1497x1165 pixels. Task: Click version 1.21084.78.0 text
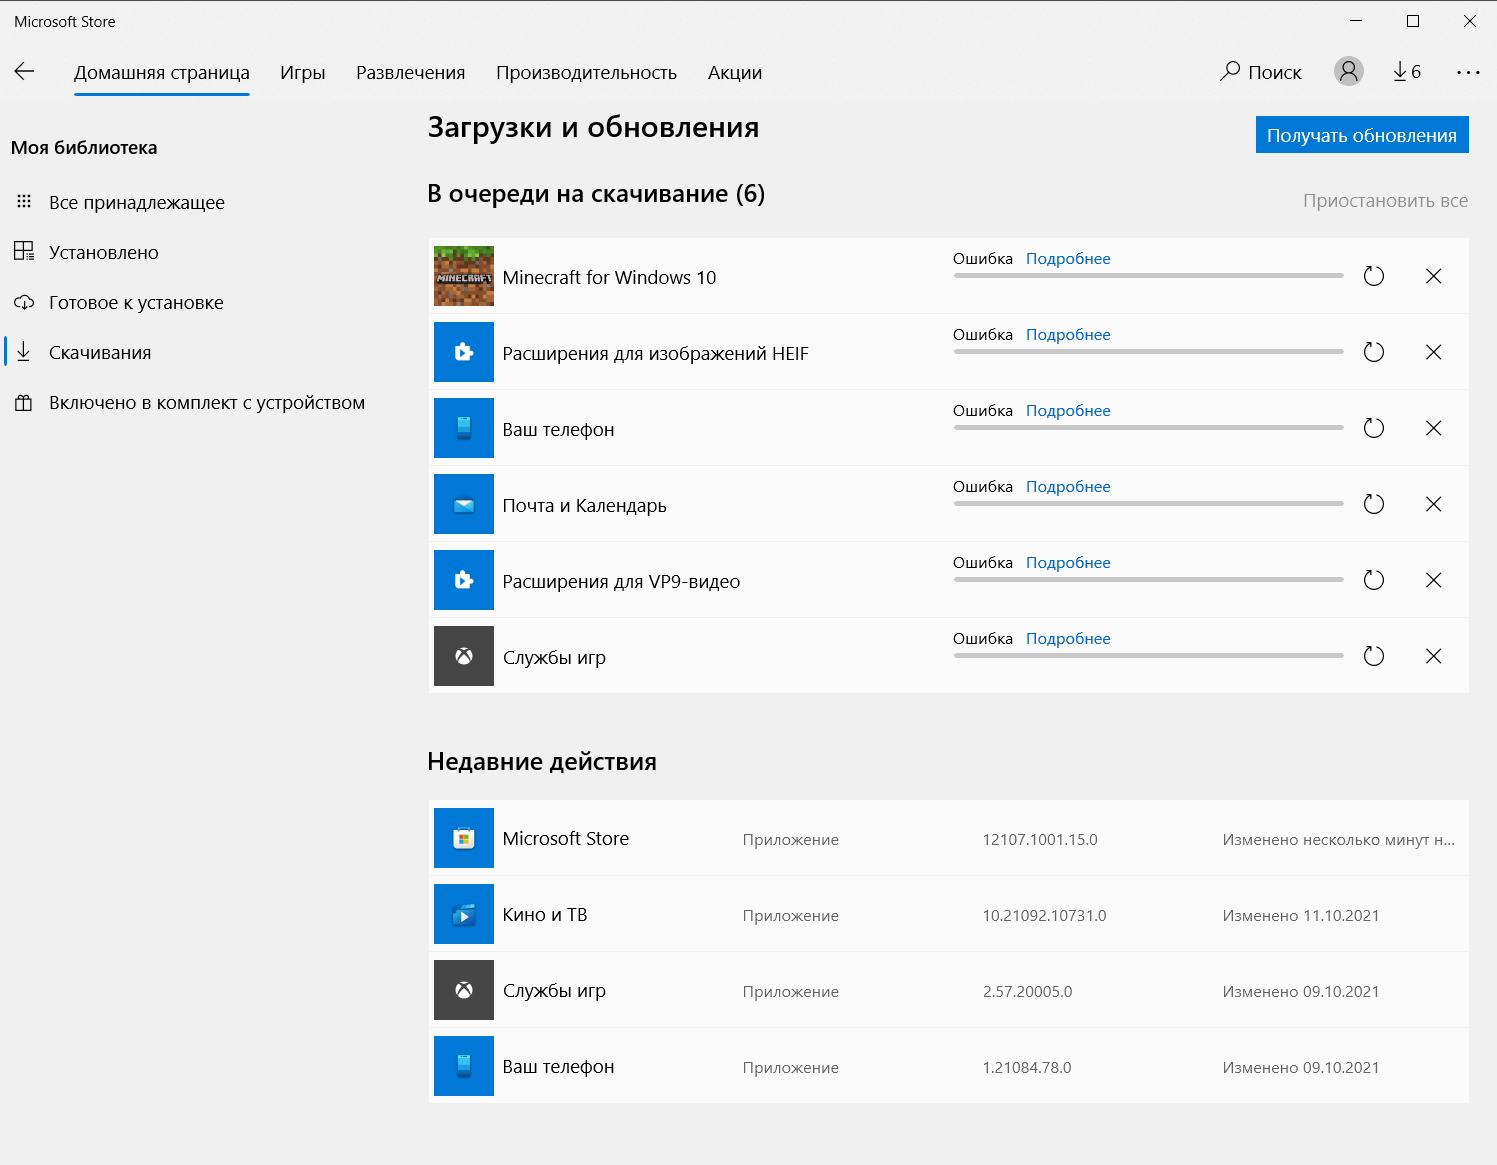(1027, 1067)
